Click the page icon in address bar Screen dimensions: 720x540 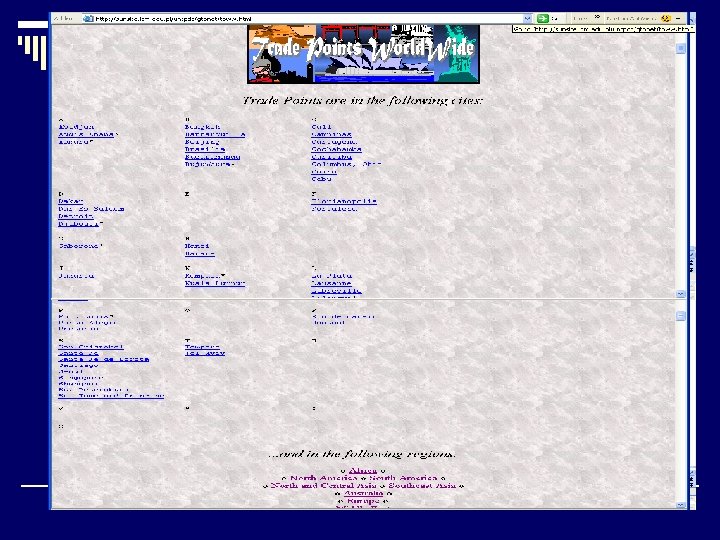[88, 18]
